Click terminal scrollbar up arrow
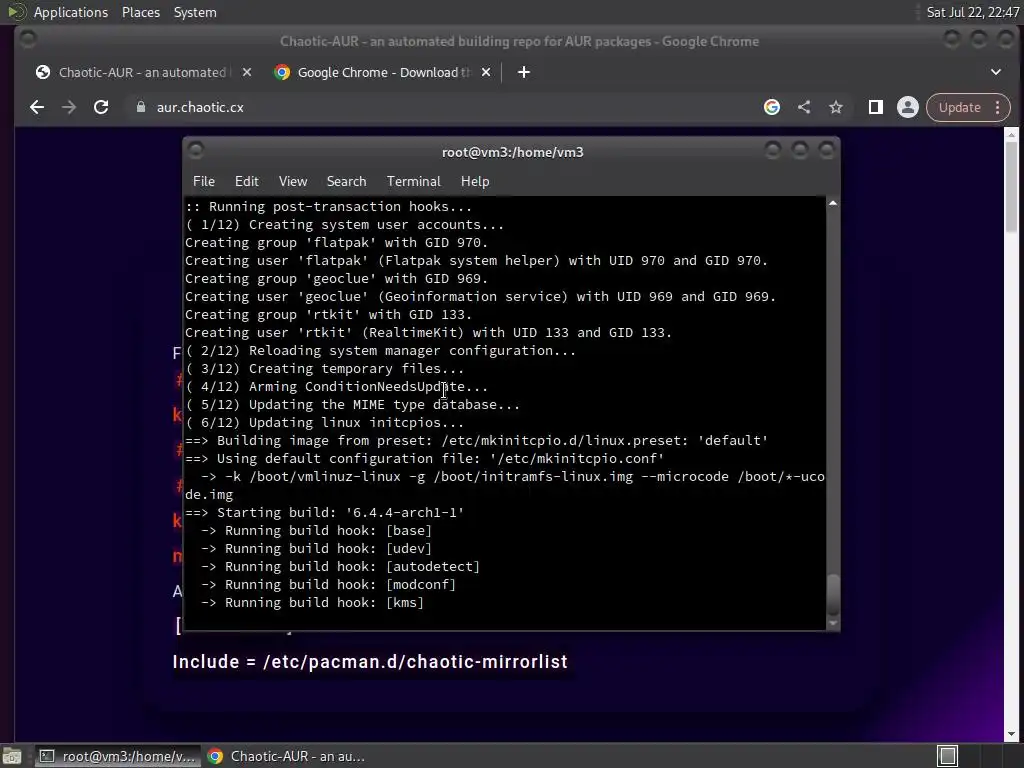This screenshot has height=768, width=1024. 833,203
